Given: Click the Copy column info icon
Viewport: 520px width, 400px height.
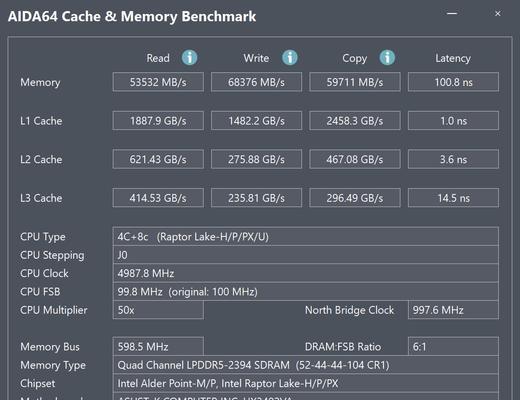Looking at the screenshot, I should click(x=387, y=58).
